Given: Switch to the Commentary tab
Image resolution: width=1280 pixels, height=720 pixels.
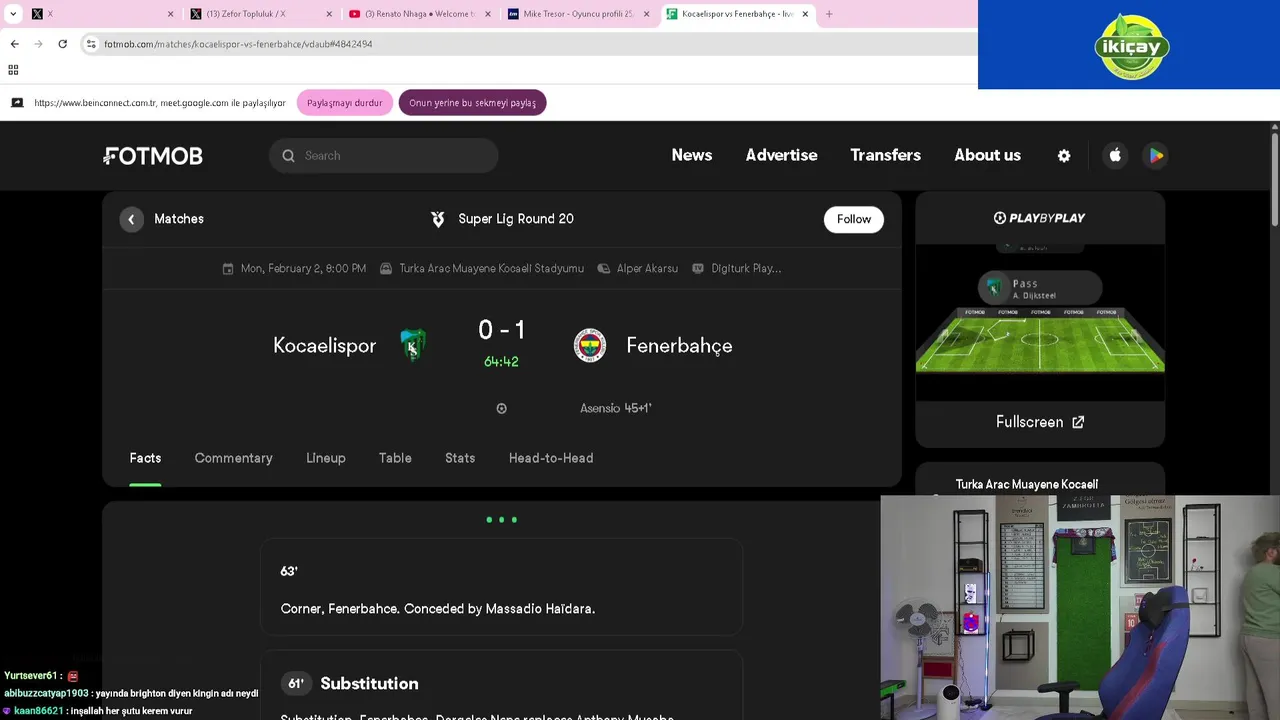Looking at the screenshot, I should coord(233,458).
